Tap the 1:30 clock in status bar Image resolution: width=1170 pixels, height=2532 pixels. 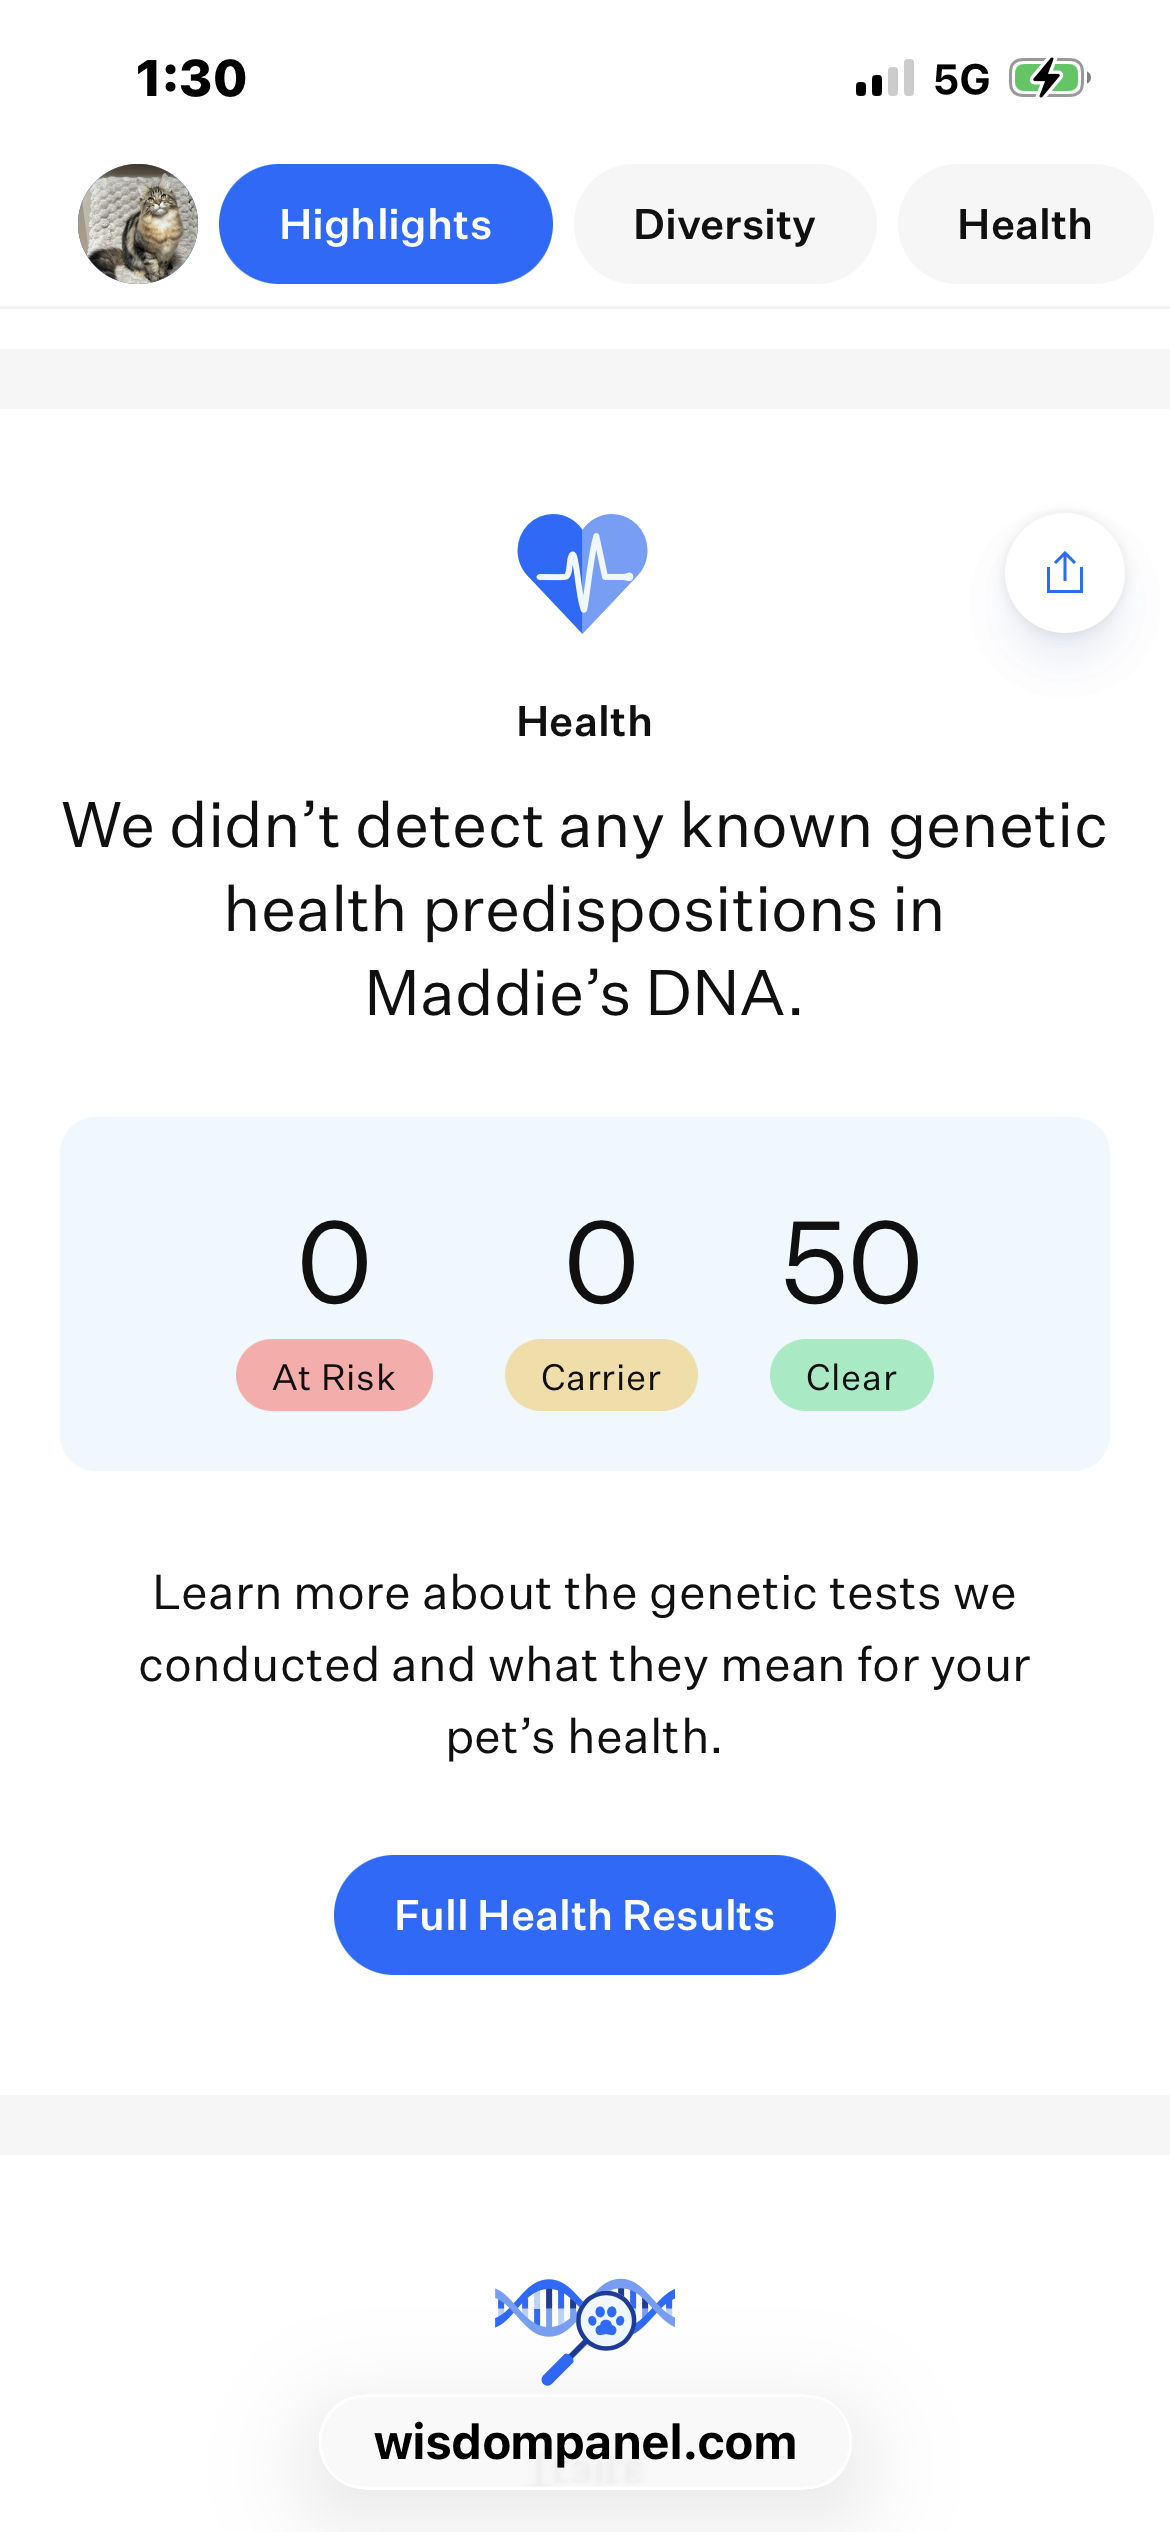191,78
